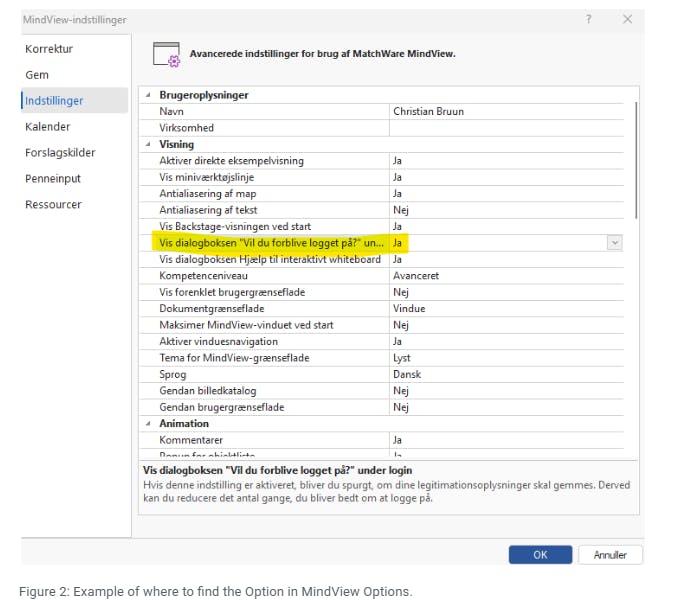
Task: Select the Vis forenklet brugergrænseflade row
Action: [x=382, y=292]
